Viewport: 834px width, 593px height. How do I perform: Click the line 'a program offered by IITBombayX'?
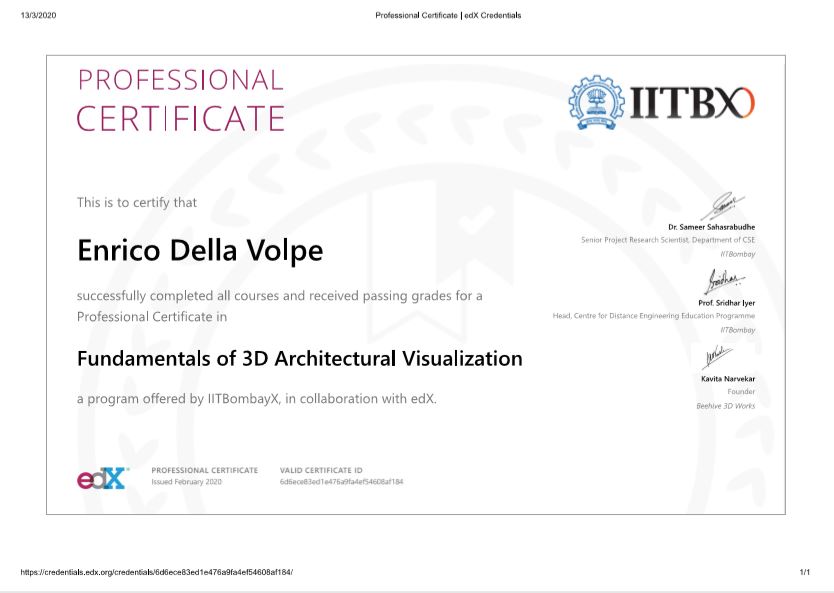(x=178, y=399)
